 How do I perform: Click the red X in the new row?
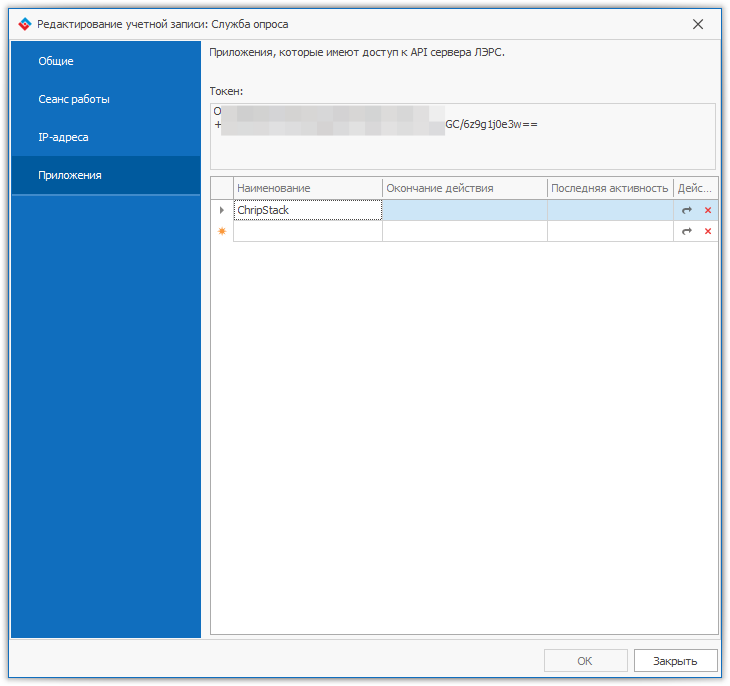pyautogui.click(x=708, y=231)
